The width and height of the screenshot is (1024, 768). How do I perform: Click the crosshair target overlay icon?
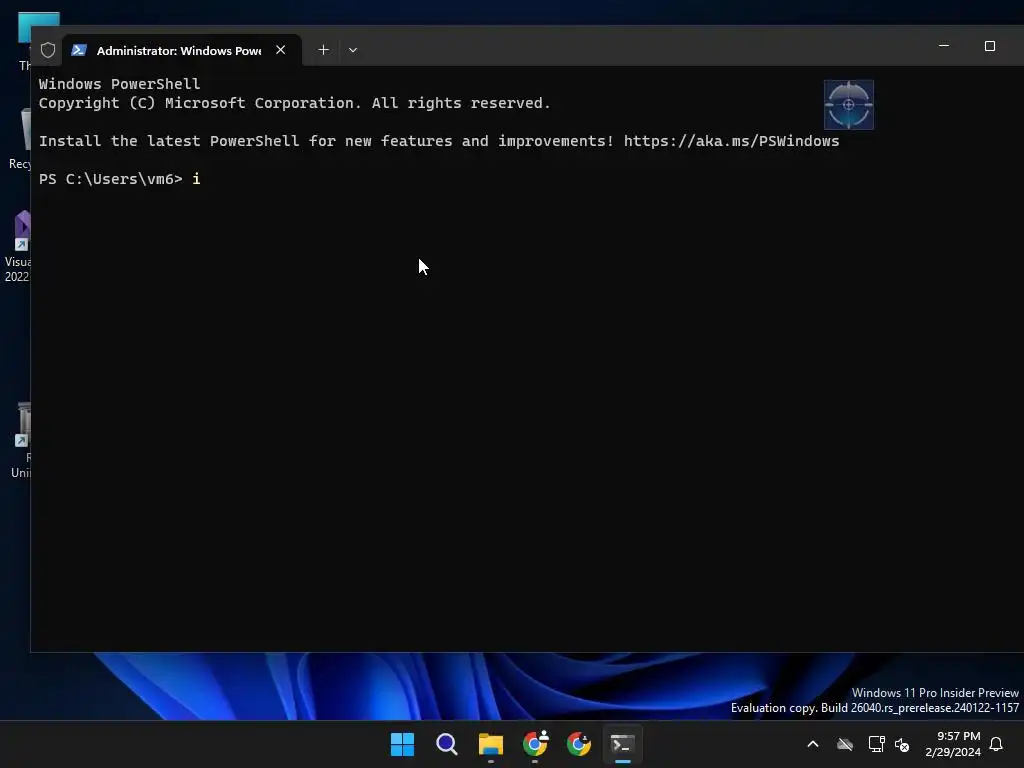coord(848,104)
